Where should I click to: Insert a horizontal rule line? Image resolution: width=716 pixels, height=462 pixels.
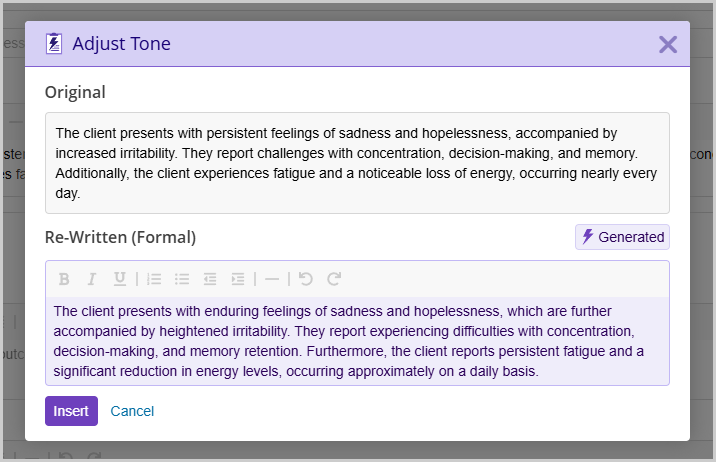[x=272, y=279]
